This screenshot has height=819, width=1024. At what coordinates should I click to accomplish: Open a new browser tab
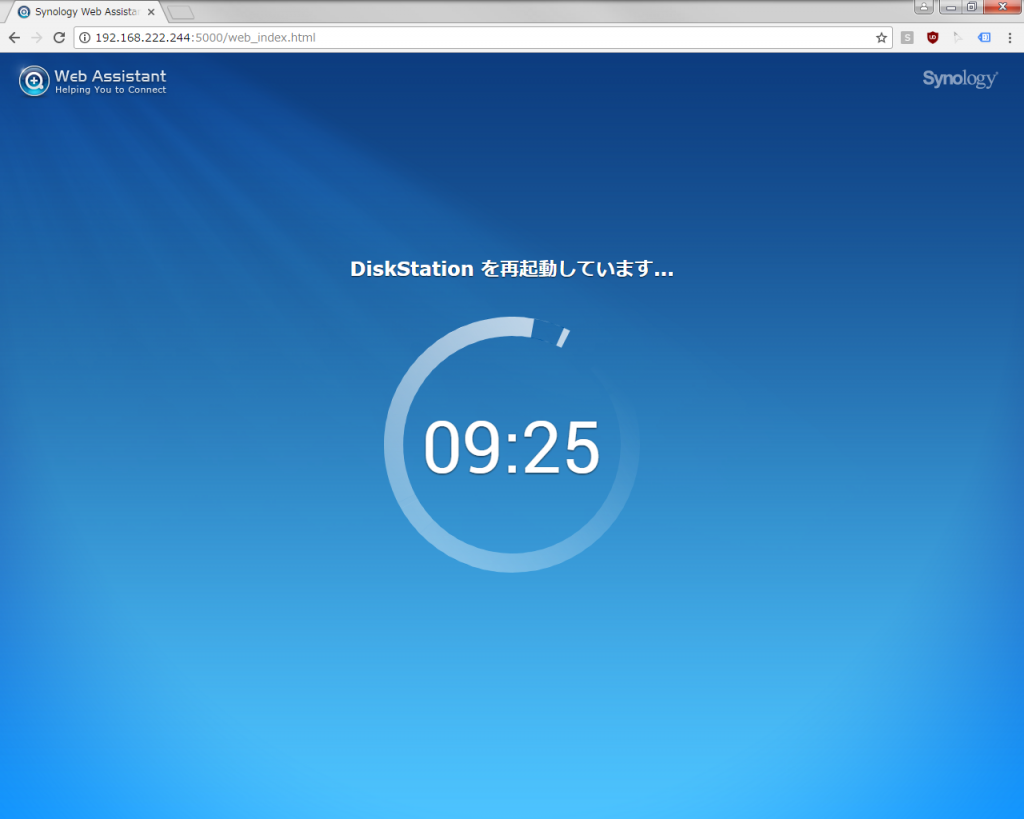tap(180, 12)
